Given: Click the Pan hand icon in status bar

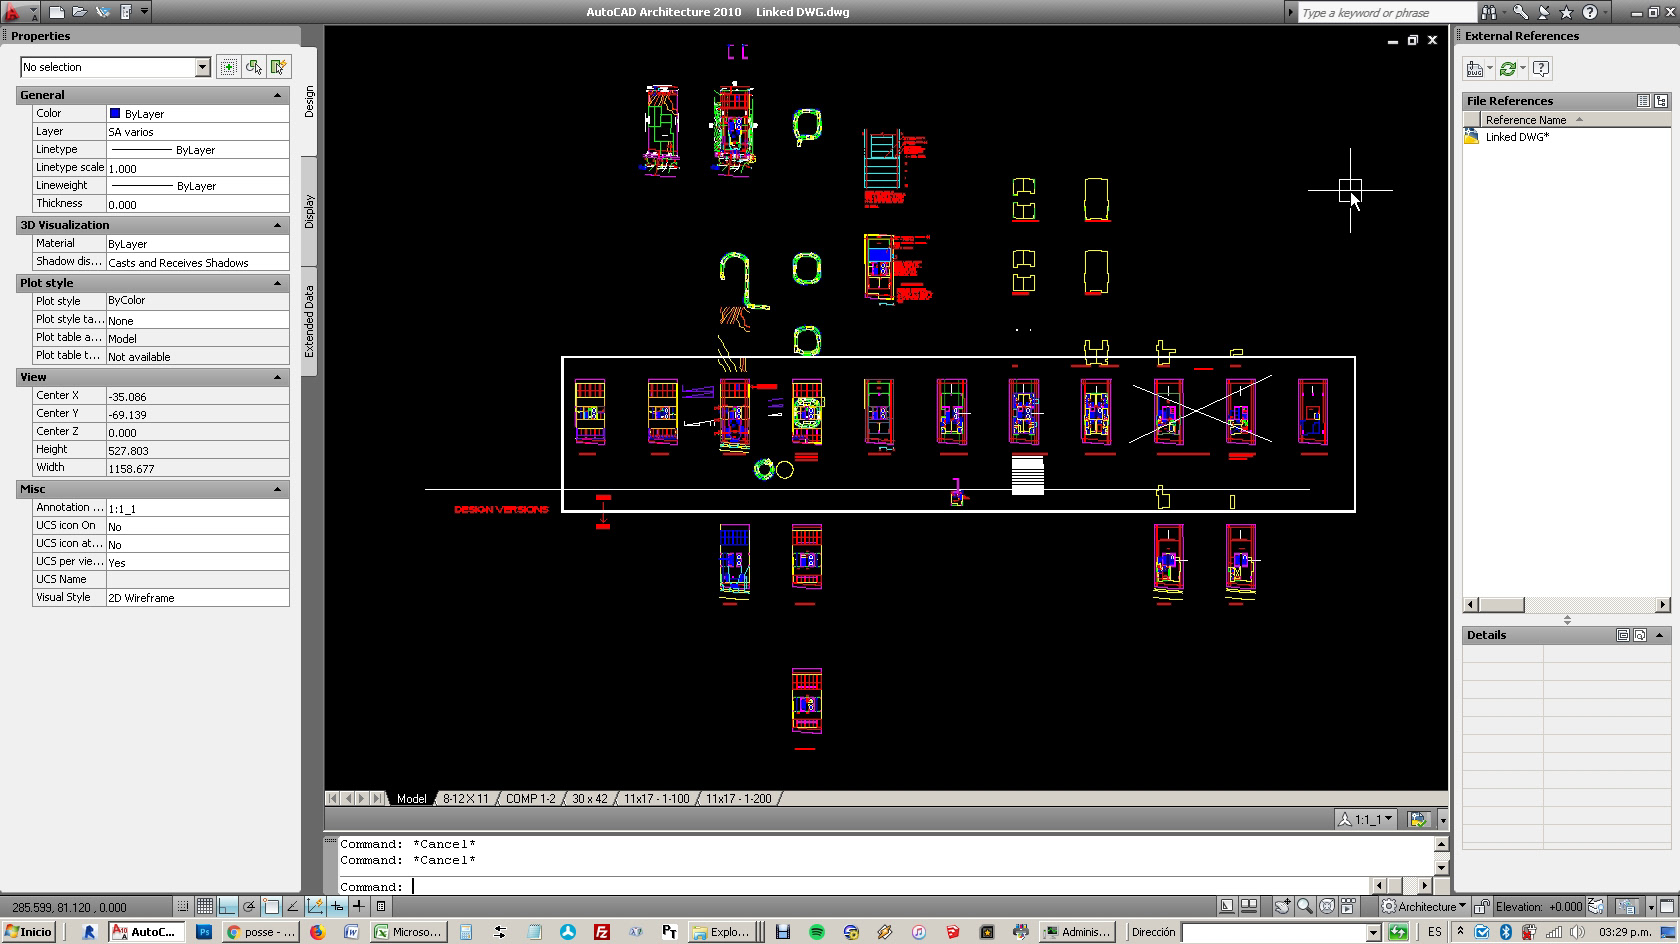Looking at the screenshot, I should pyautogui.click(x=1283, y=907).
